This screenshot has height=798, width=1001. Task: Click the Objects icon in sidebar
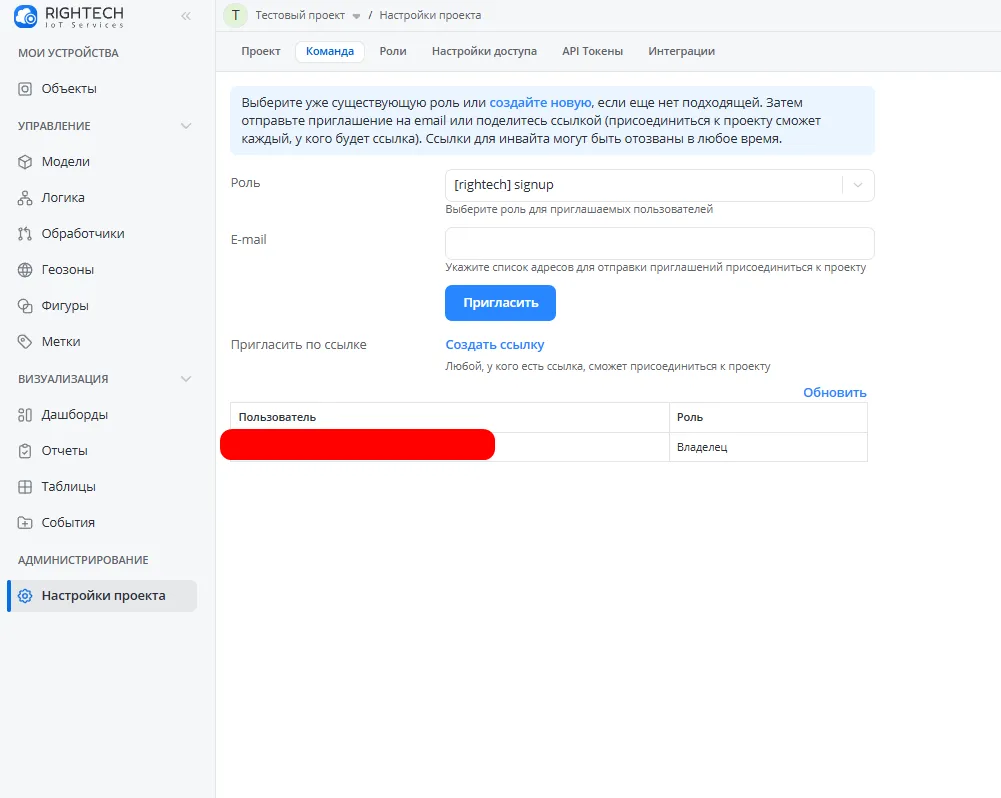(x=26, y=89)
